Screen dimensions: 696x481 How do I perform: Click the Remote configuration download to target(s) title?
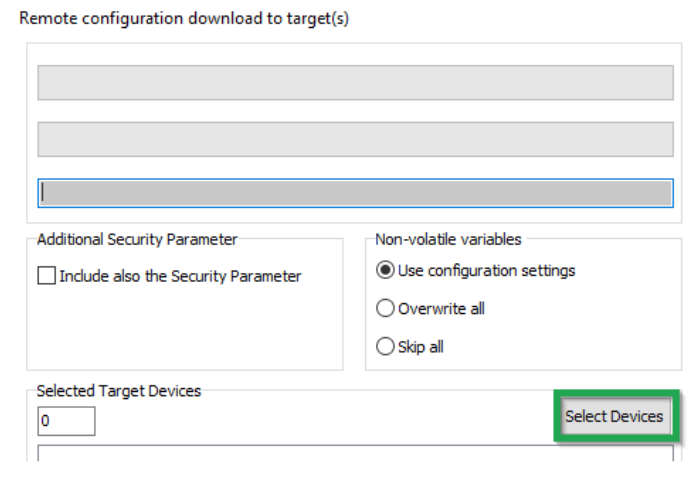pyautogui.click(x=184, y=19)
